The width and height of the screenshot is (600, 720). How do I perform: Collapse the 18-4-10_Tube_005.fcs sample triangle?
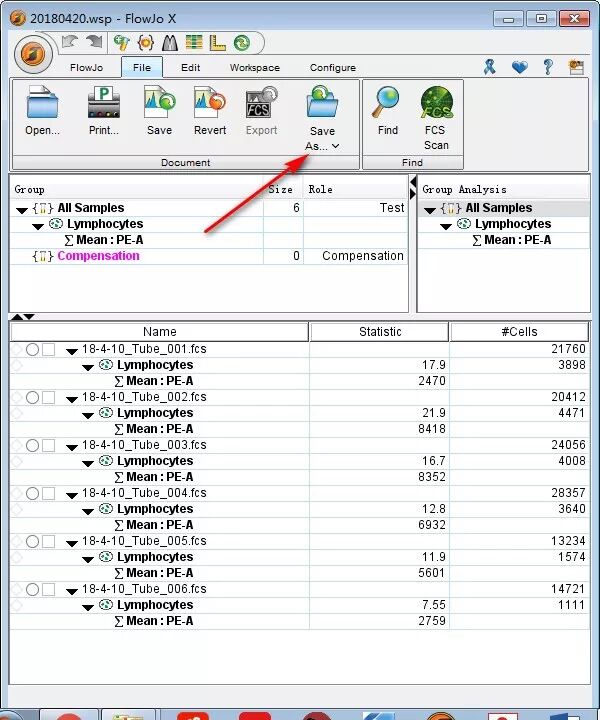(x=72, y=544)
